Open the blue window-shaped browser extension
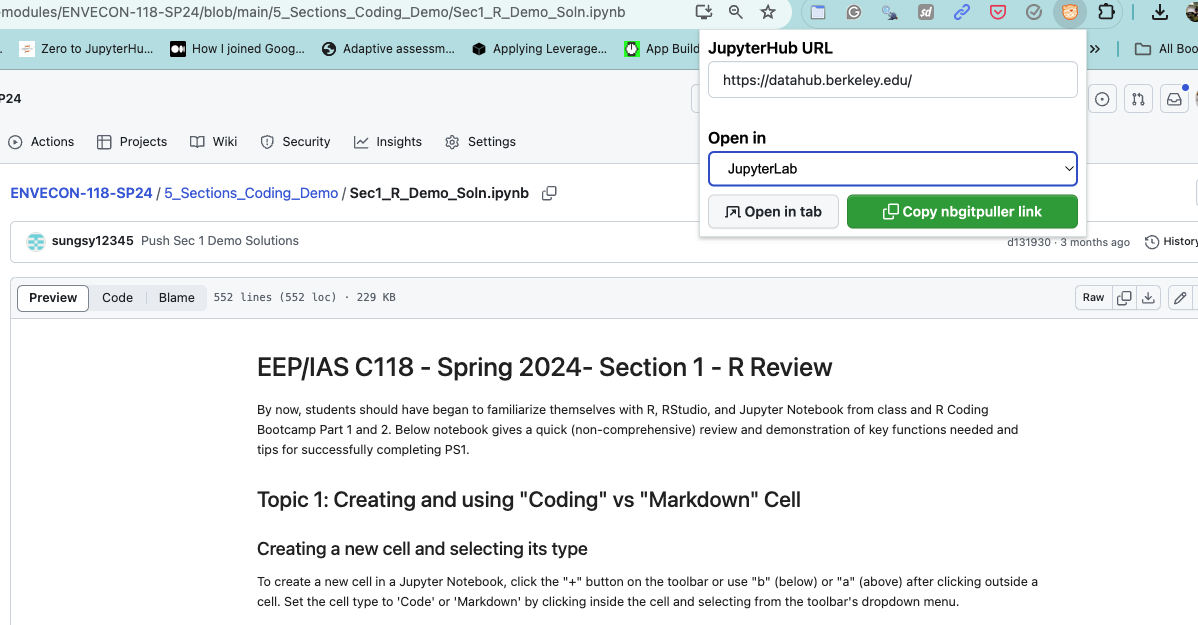Screen dimensions: 1198x625 click(x=818, y=11)
